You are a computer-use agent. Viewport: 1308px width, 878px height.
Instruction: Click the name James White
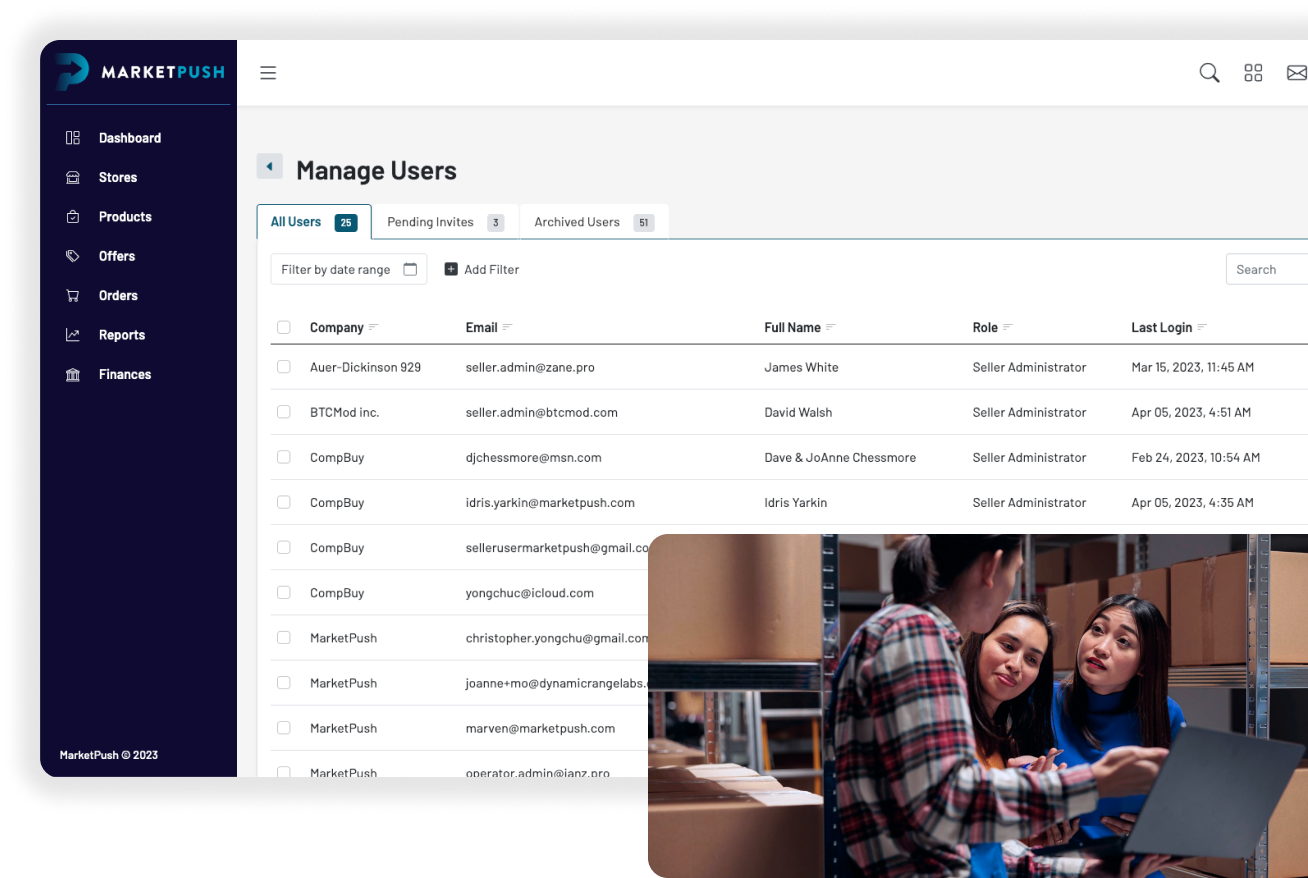click(801, 367)
